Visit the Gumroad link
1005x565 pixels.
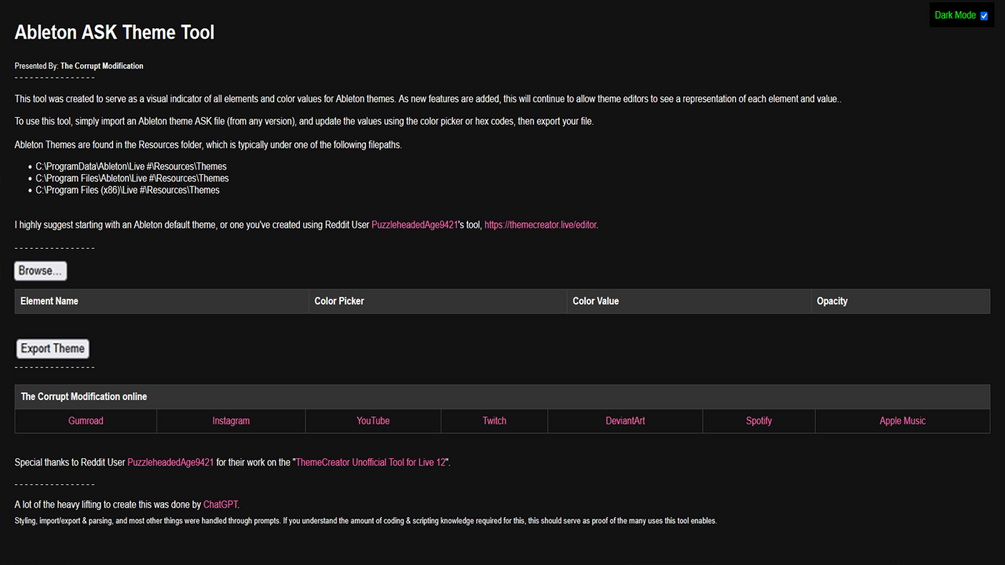click(x=86, y=421)
